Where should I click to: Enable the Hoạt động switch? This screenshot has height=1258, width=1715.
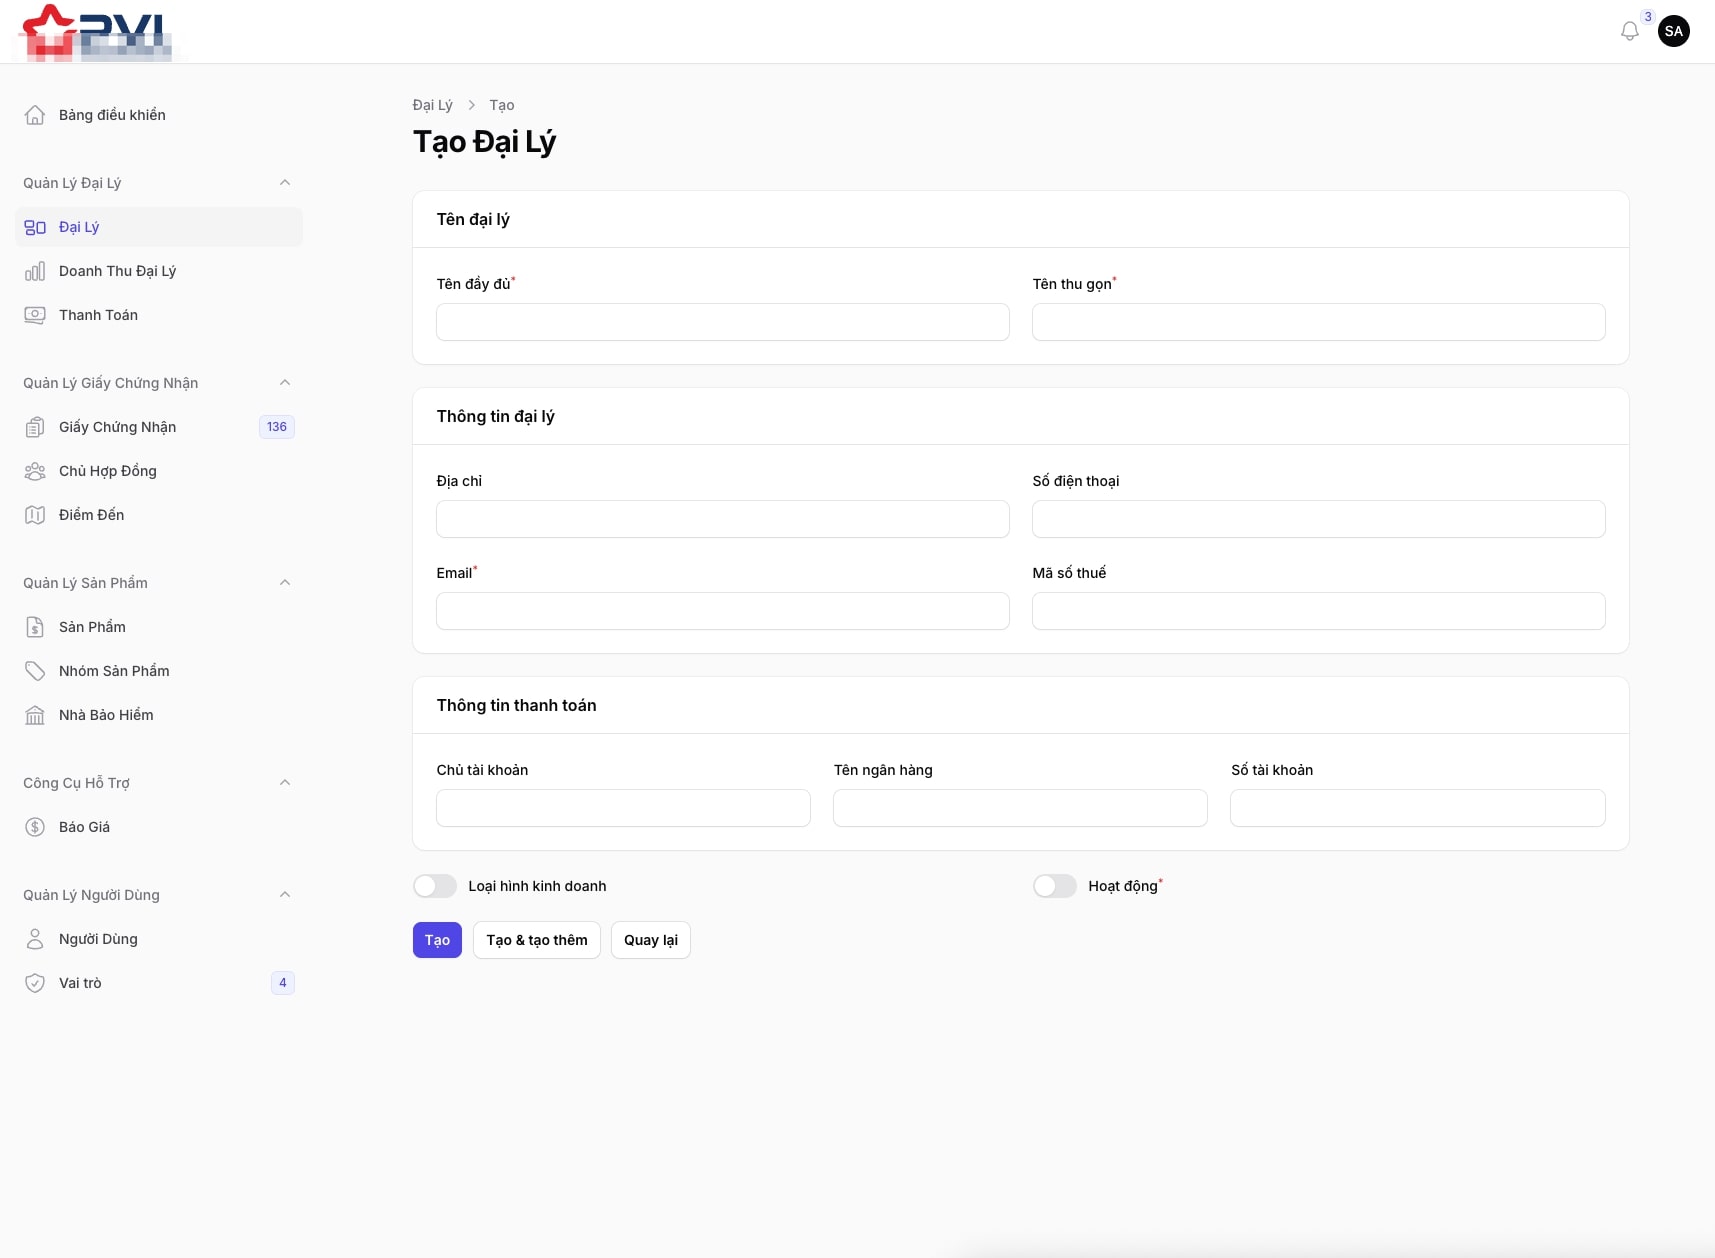(x=1054, y=886)
